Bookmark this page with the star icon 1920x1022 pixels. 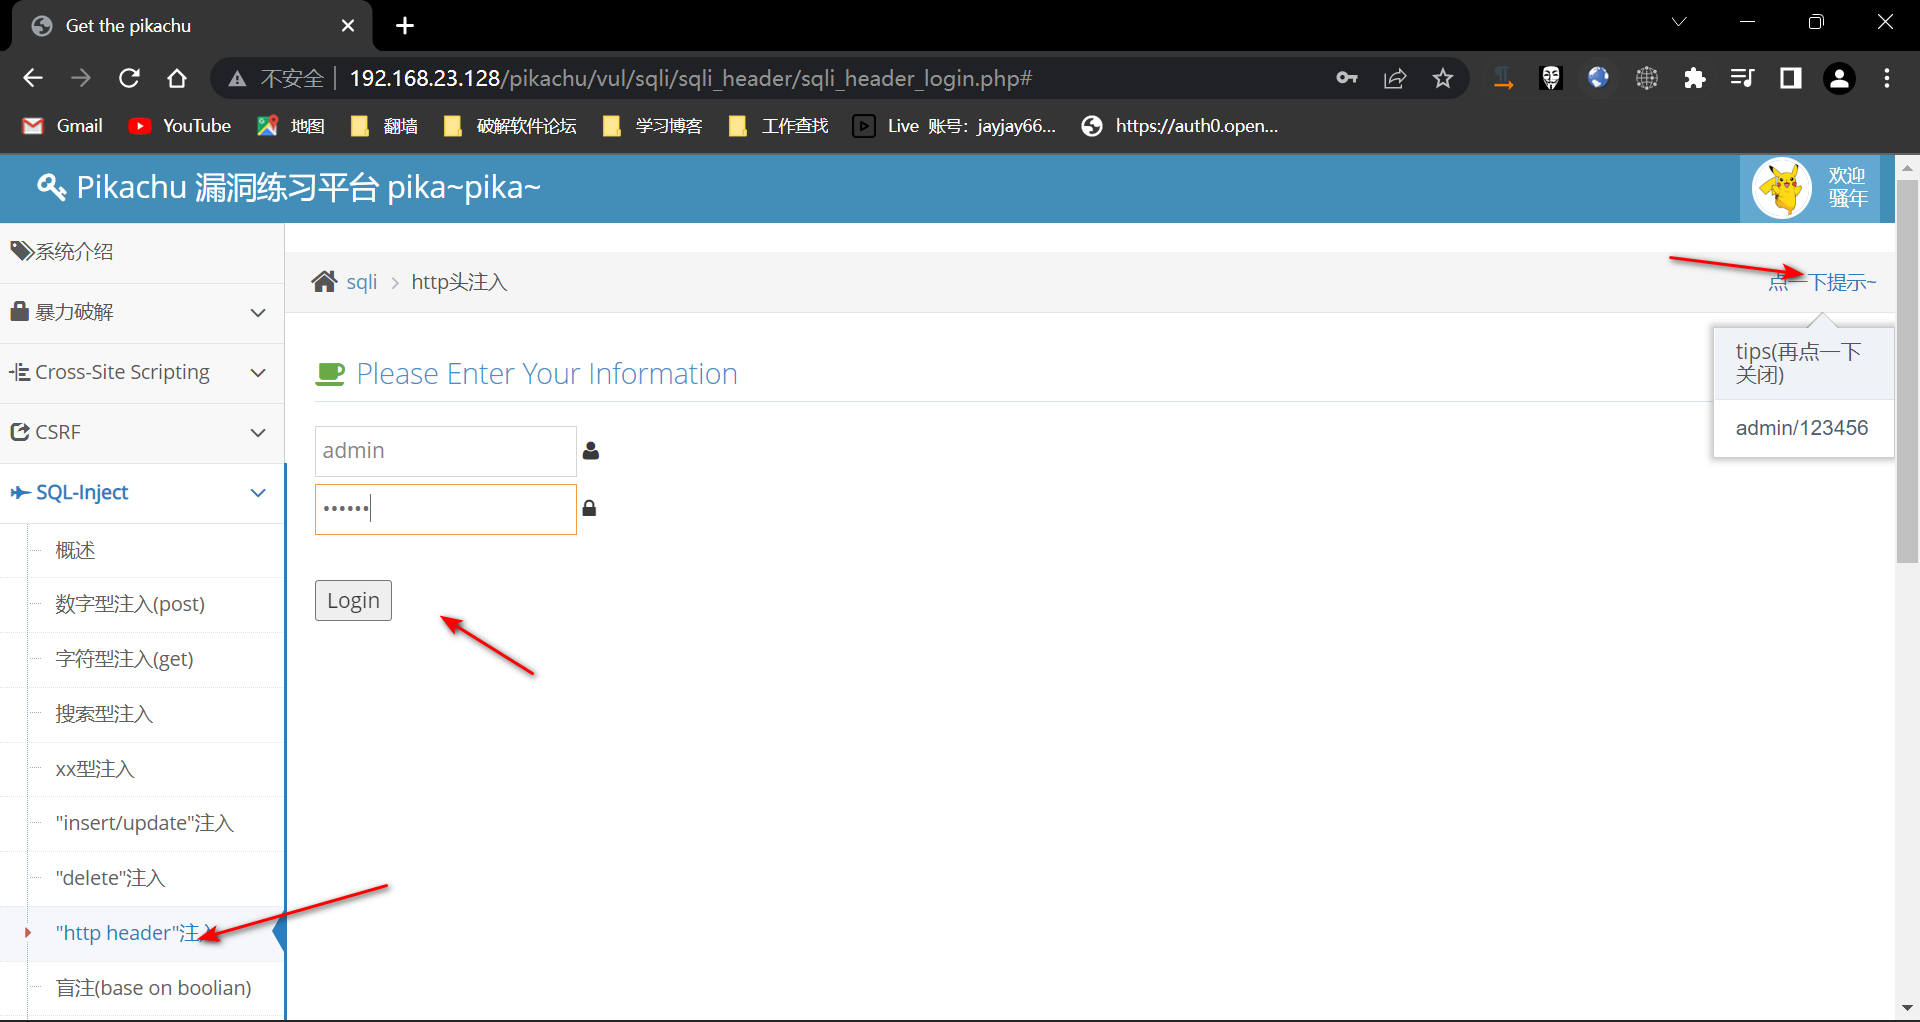point(1442,78)
